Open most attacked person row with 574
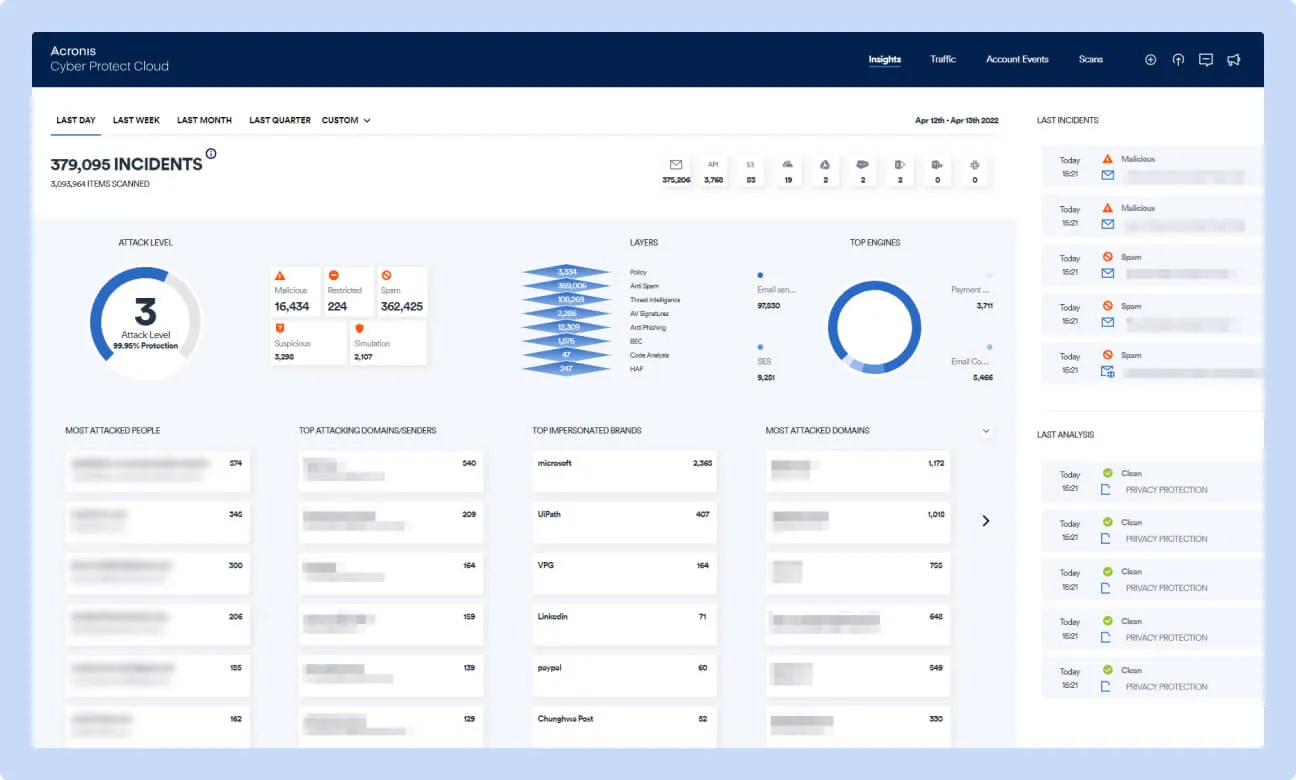The image size is (1296, 780). coord(158,471)
